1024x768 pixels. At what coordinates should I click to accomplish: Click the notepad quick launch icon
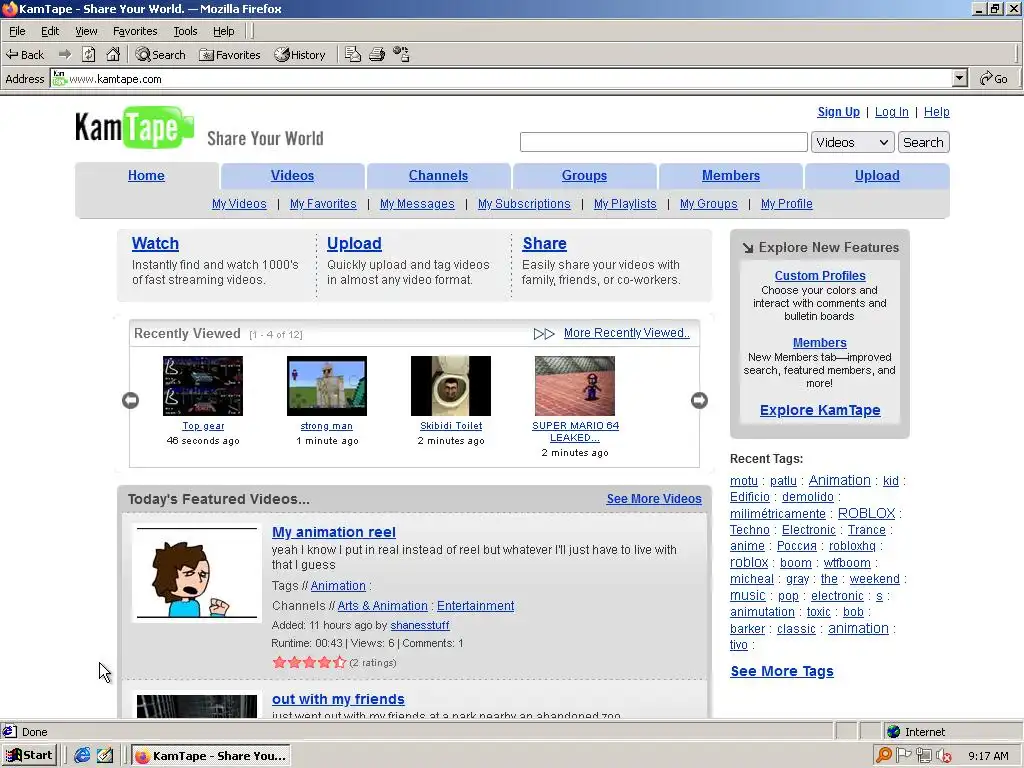tap(105, 756)
